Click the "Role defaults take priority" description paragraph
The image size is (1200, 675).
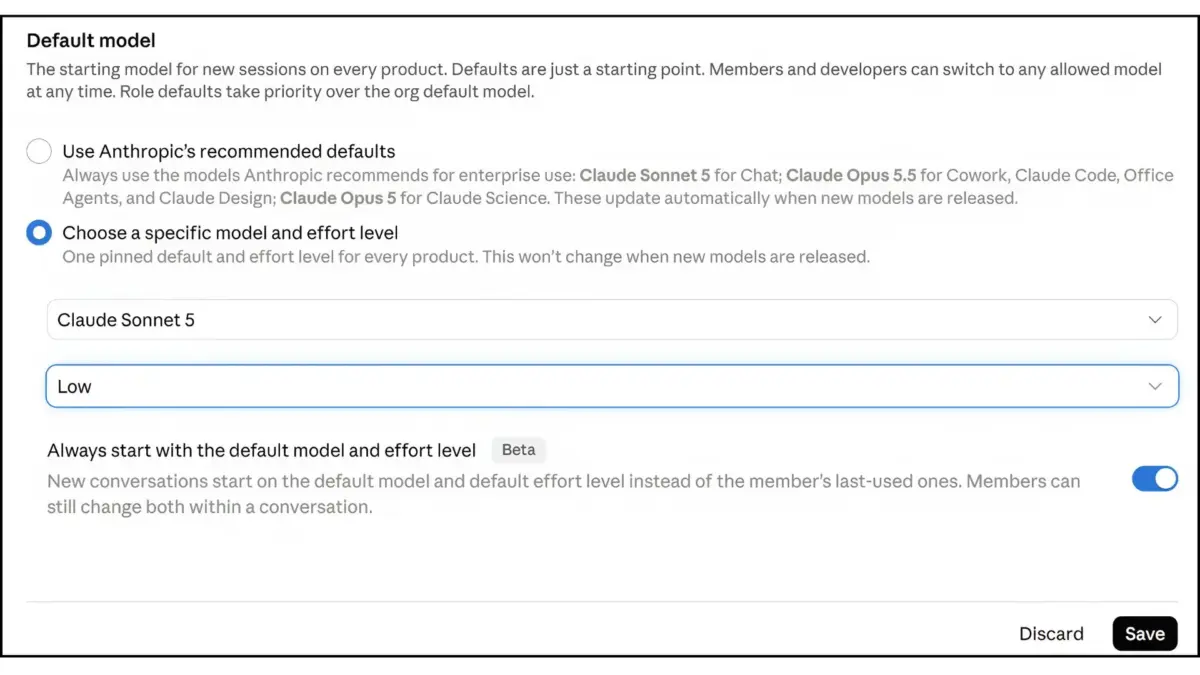pyautogui.click(x=594, y=81)
